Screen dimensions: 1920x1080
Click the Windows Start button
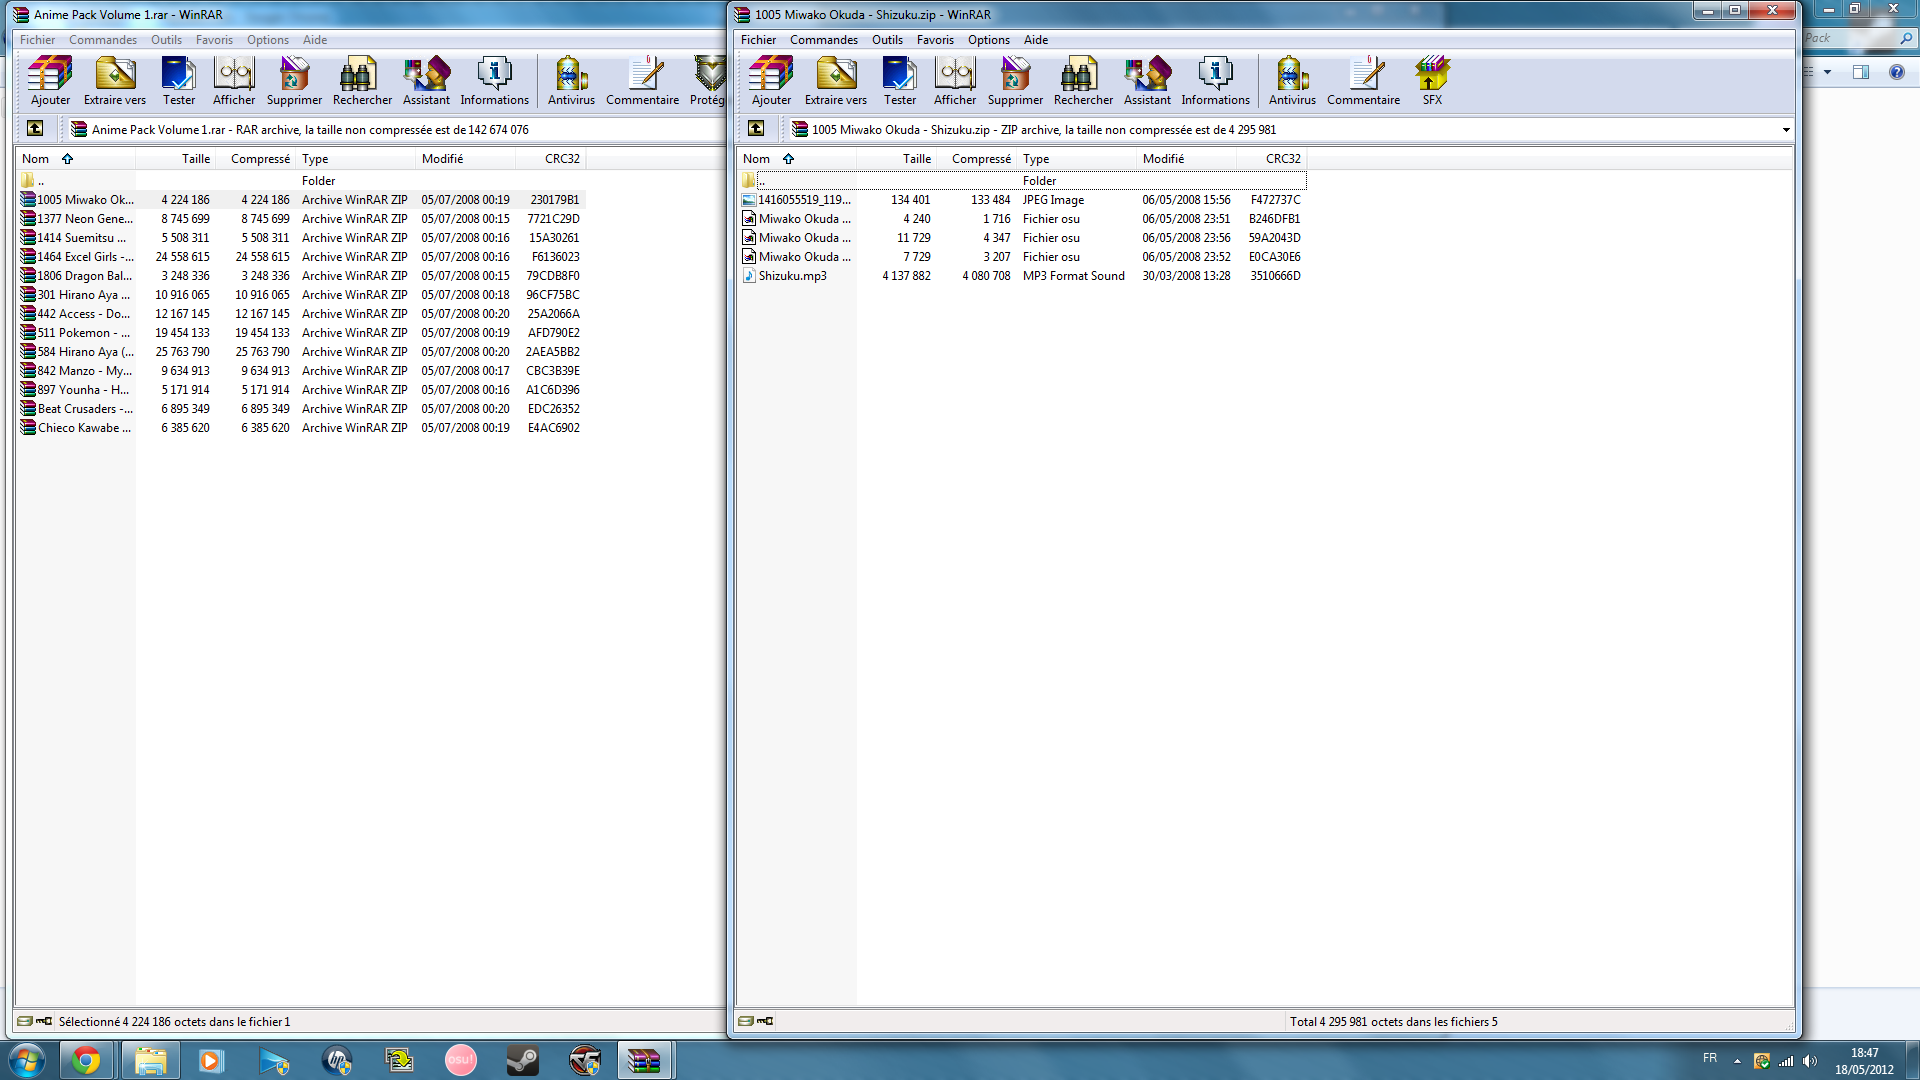(x=26, y=1060)
